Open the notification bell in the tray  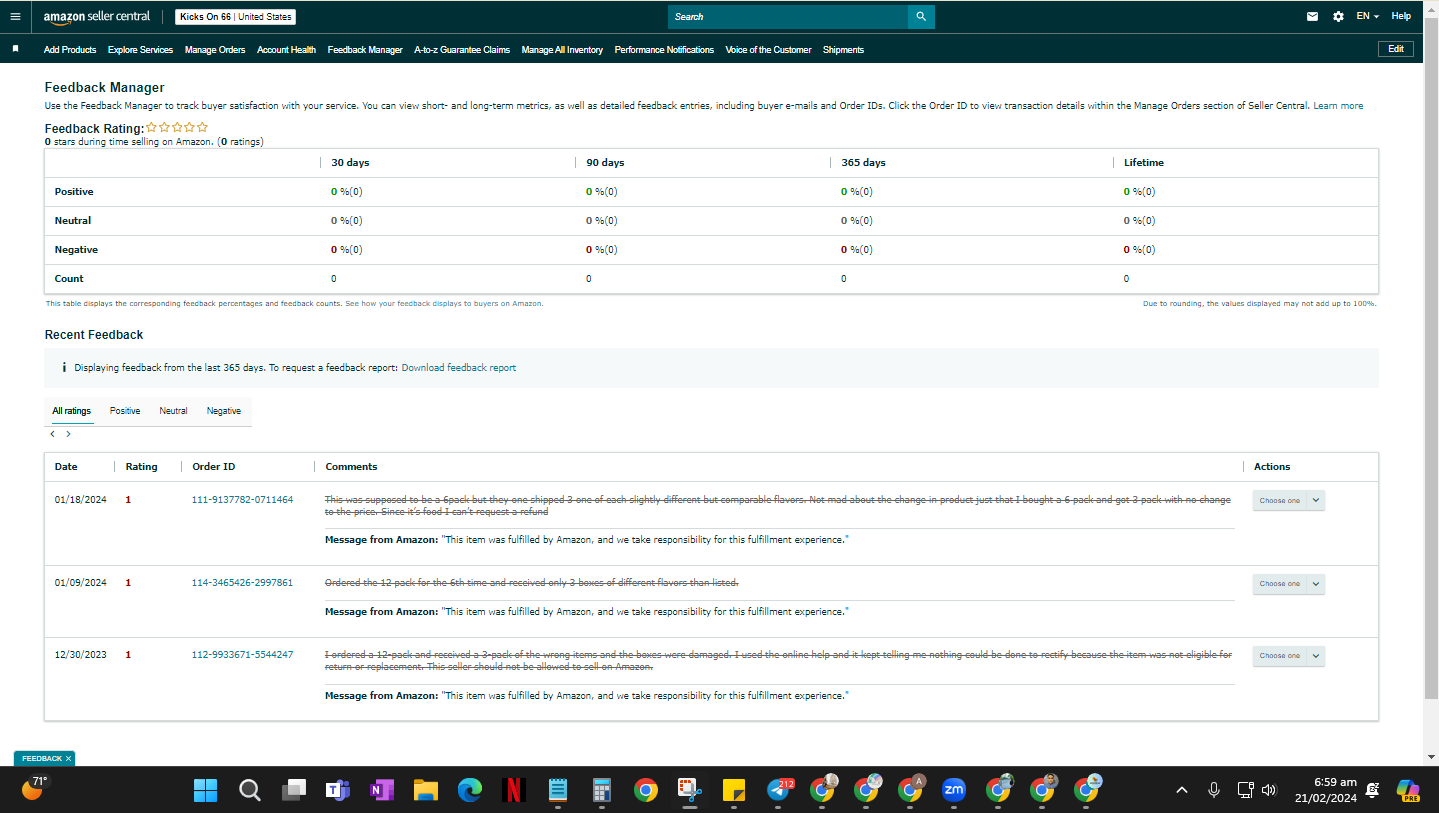pos(1374,790)
